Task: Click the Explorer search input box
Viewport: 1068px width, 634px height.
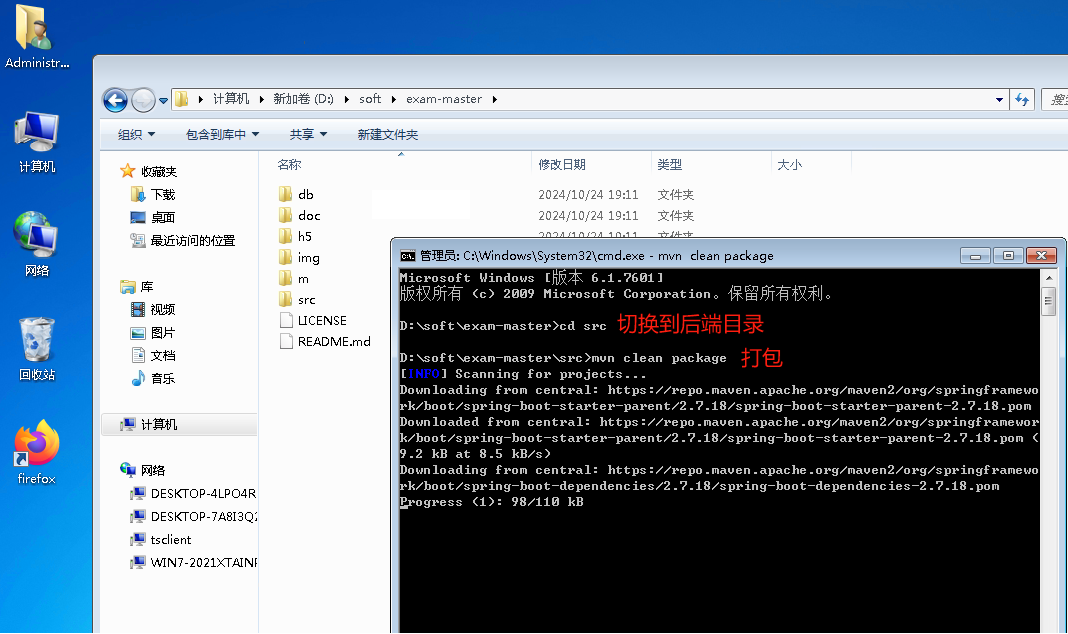Action: pos(1054,99)
